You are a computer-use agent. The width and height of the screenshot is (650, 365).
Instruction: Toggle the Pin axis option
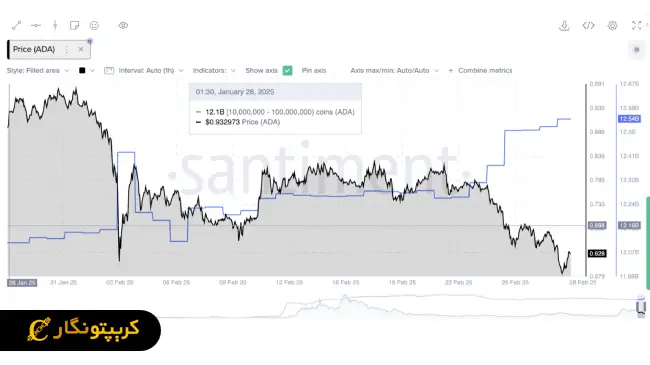click(x=314, y=71)
